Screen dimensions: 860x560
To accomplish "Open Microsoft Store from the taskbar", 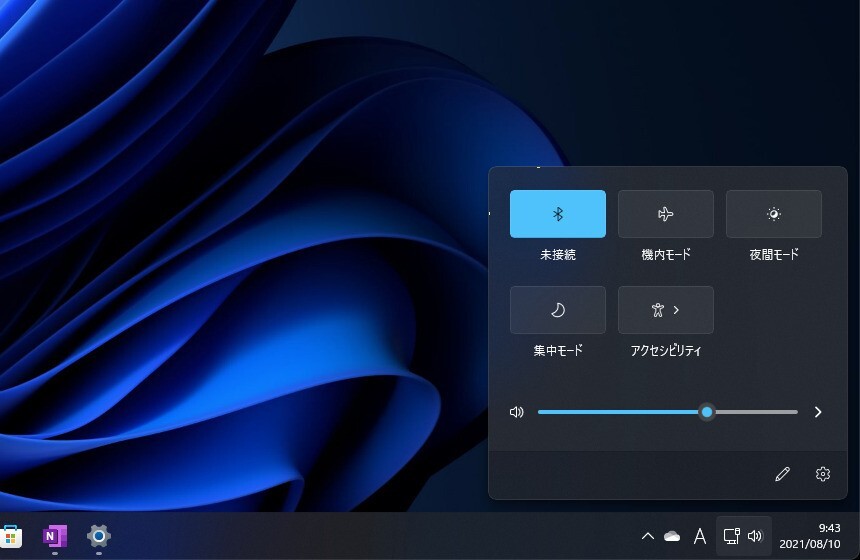I will (x=11, y=536).
